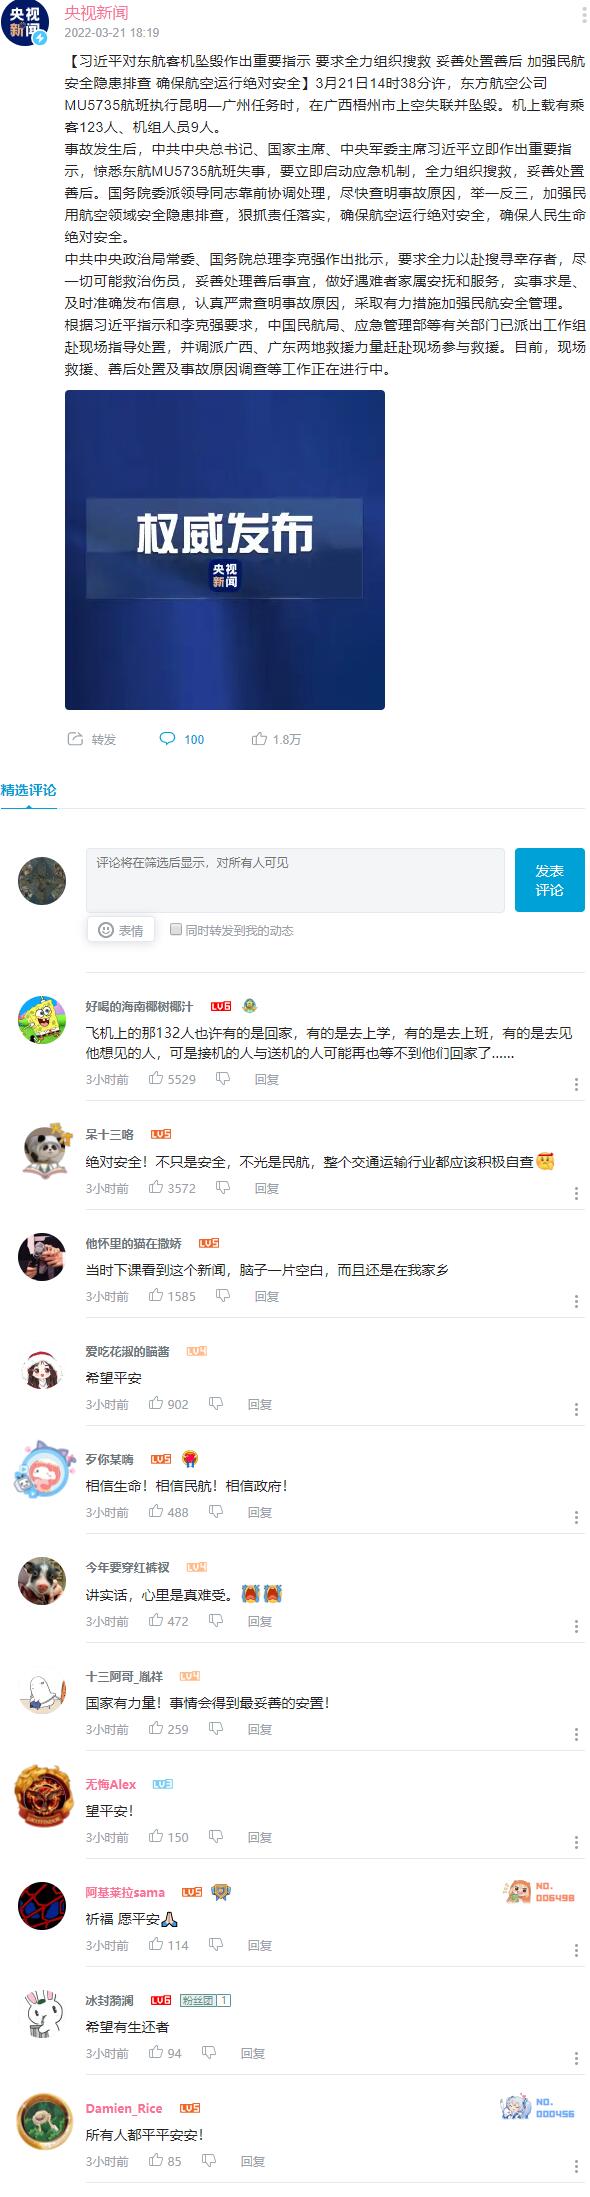Like 无悔Alex's comment with 150 likes
Viewport: 590px width, 2197px height.
tap(156, 1836)
